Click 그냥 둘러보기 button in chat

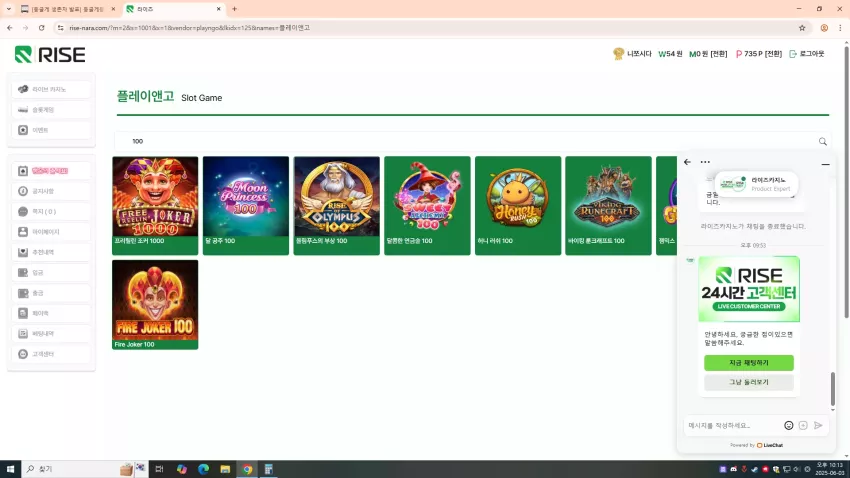point(749,382)
